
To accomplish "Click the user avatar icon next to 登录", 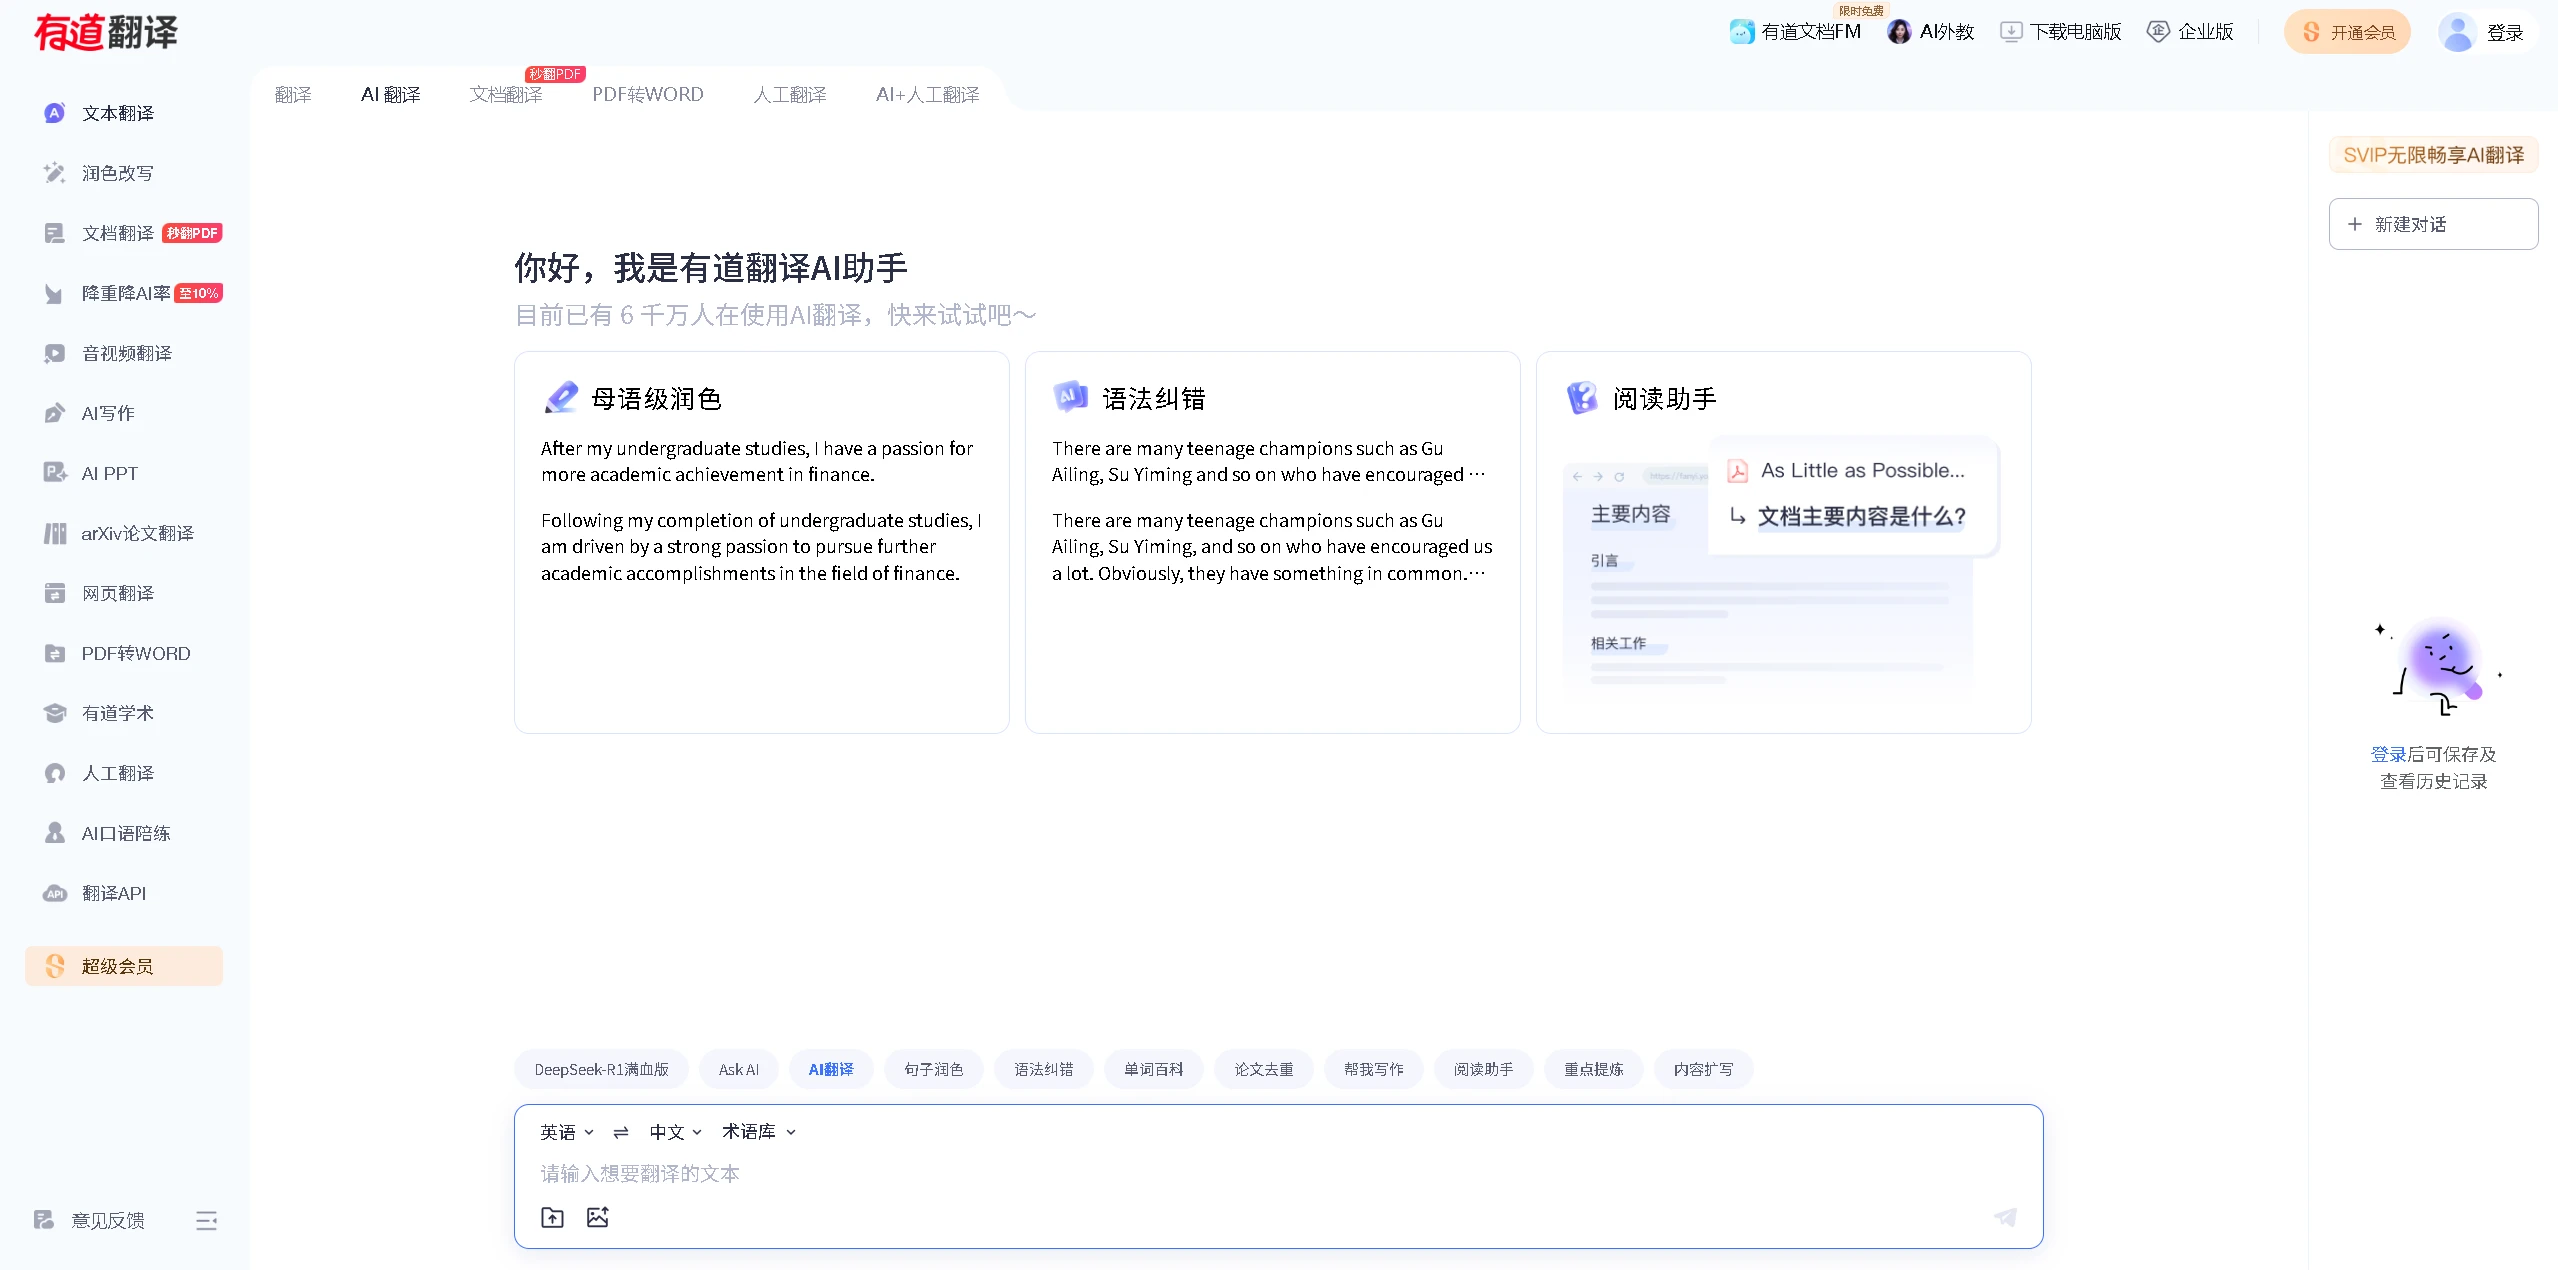I will 2457,32.
